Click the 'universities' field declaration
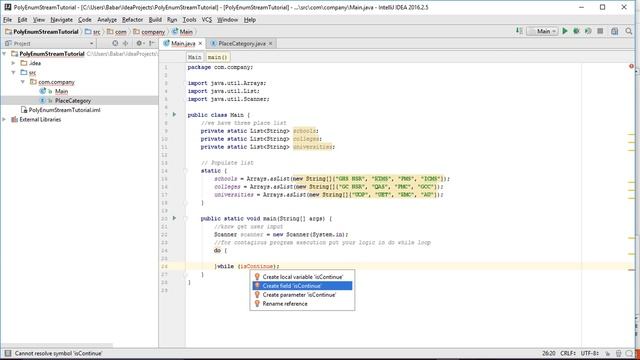This screenshot has width=640, height=360. (312, 147)
